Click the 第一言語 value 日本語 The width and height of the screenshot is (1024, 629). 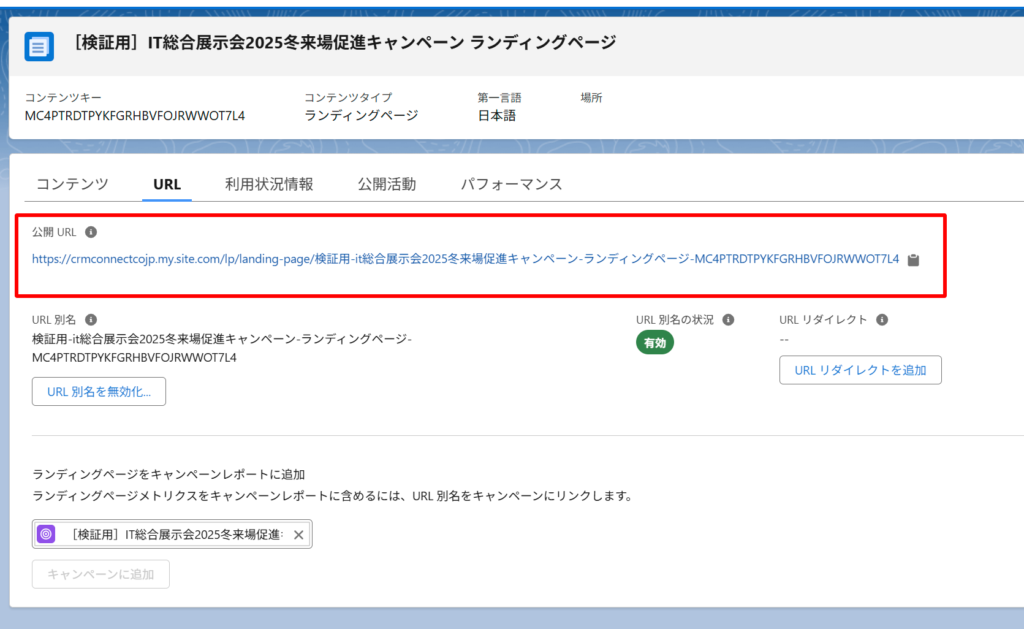pos(496,116)
